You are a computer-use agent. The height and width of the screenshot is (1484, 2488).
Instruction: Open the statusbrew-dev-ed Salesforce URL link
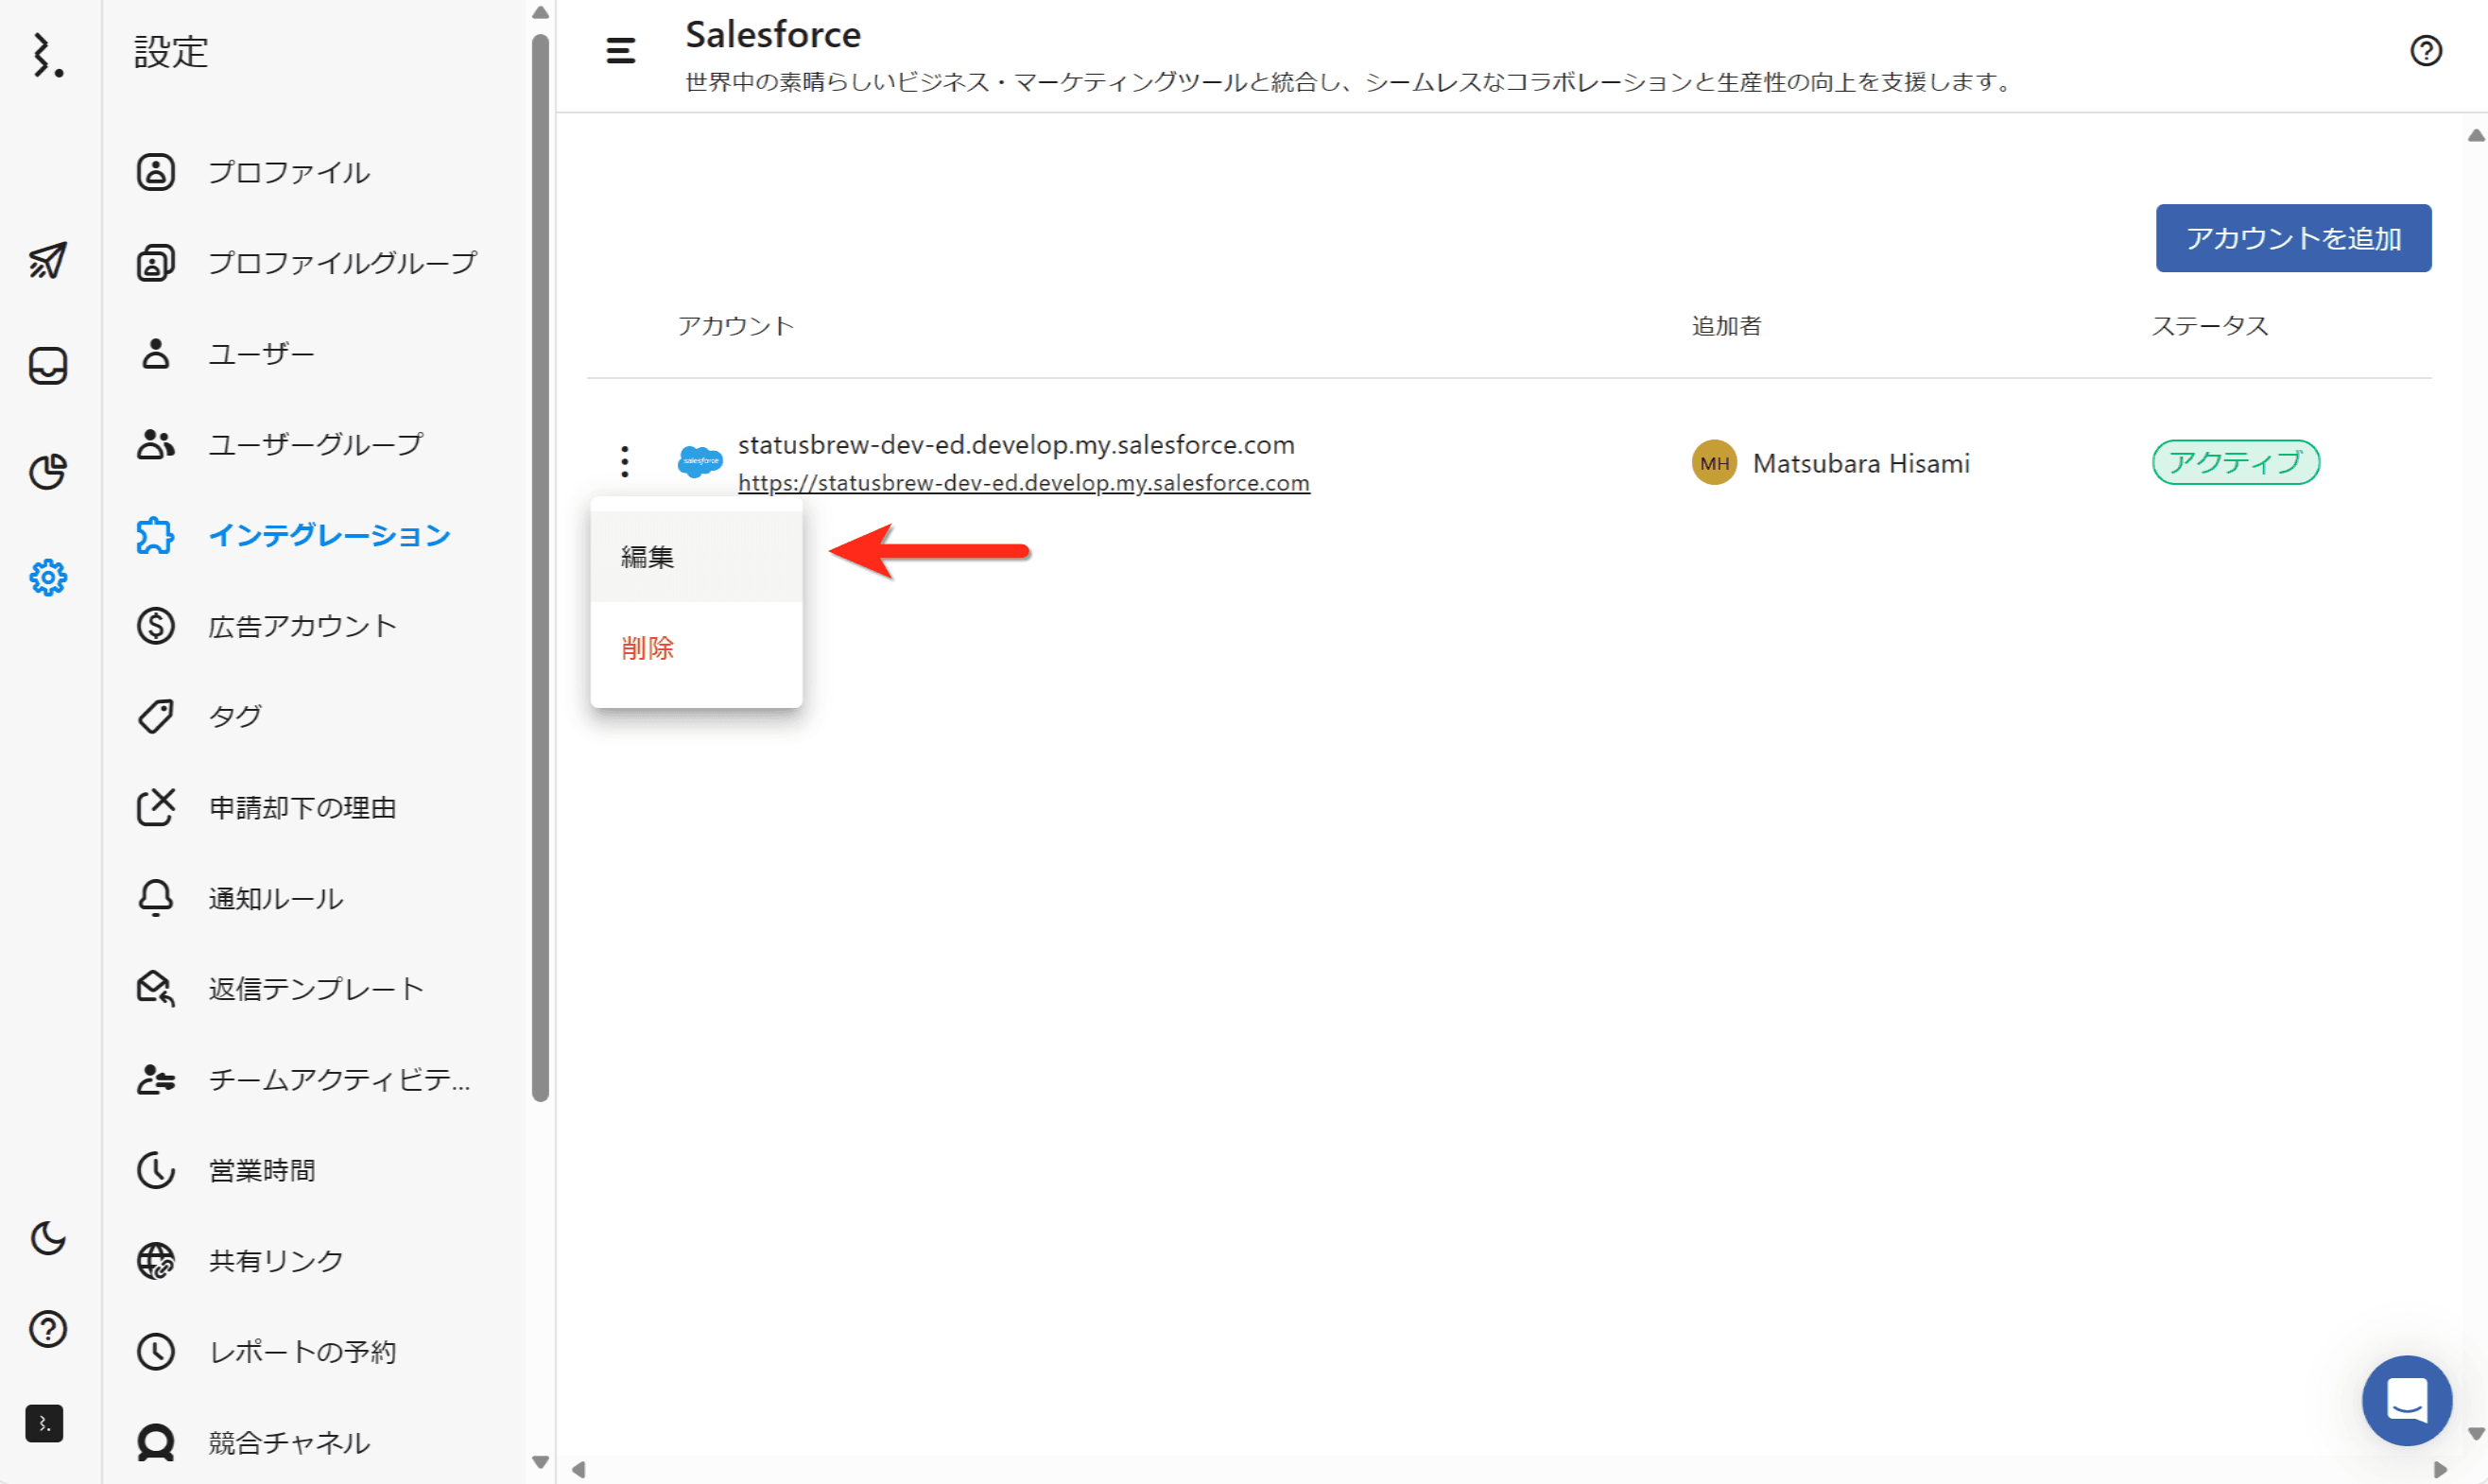[1023, 483]
